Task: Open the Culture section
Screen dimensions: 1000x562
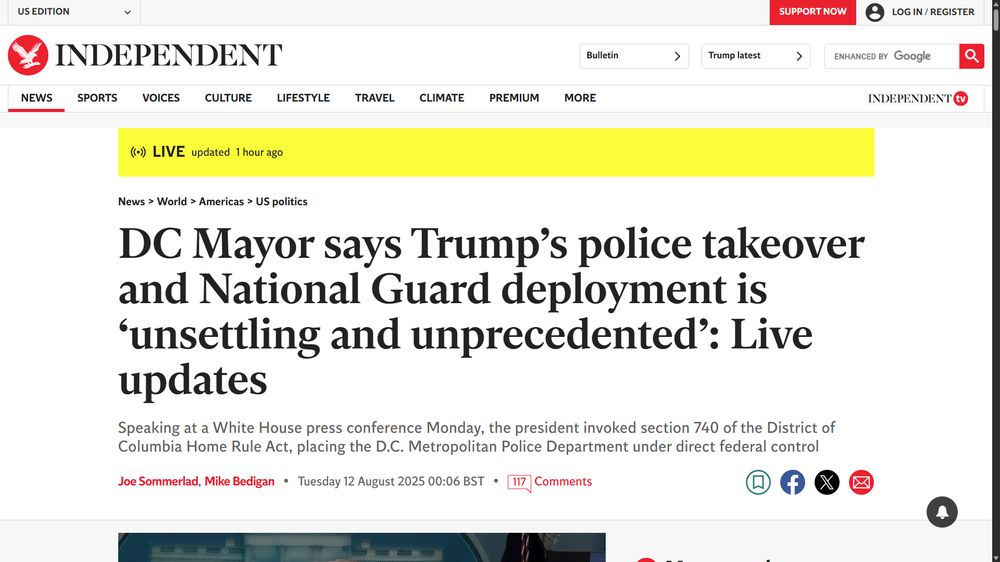Action: click(x=228, y=98)
